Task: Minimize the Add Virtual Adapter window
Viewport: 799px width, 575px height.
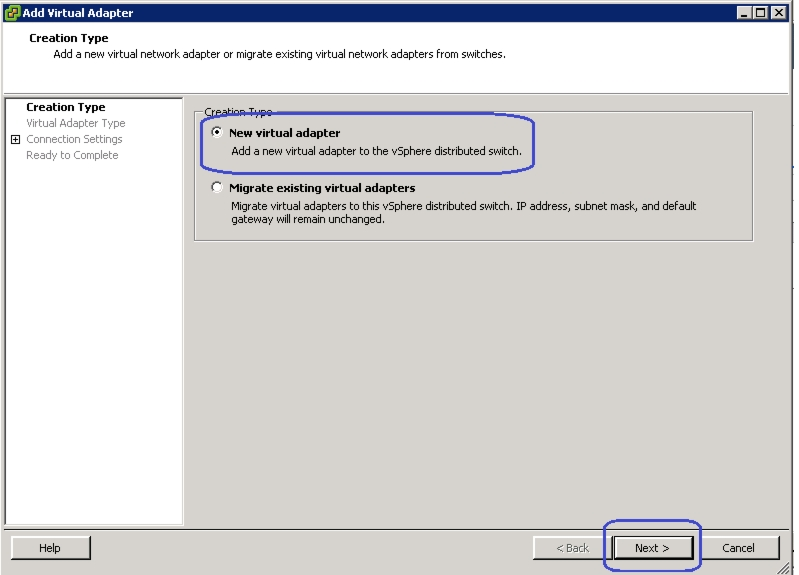Action: tap(745, 13)
